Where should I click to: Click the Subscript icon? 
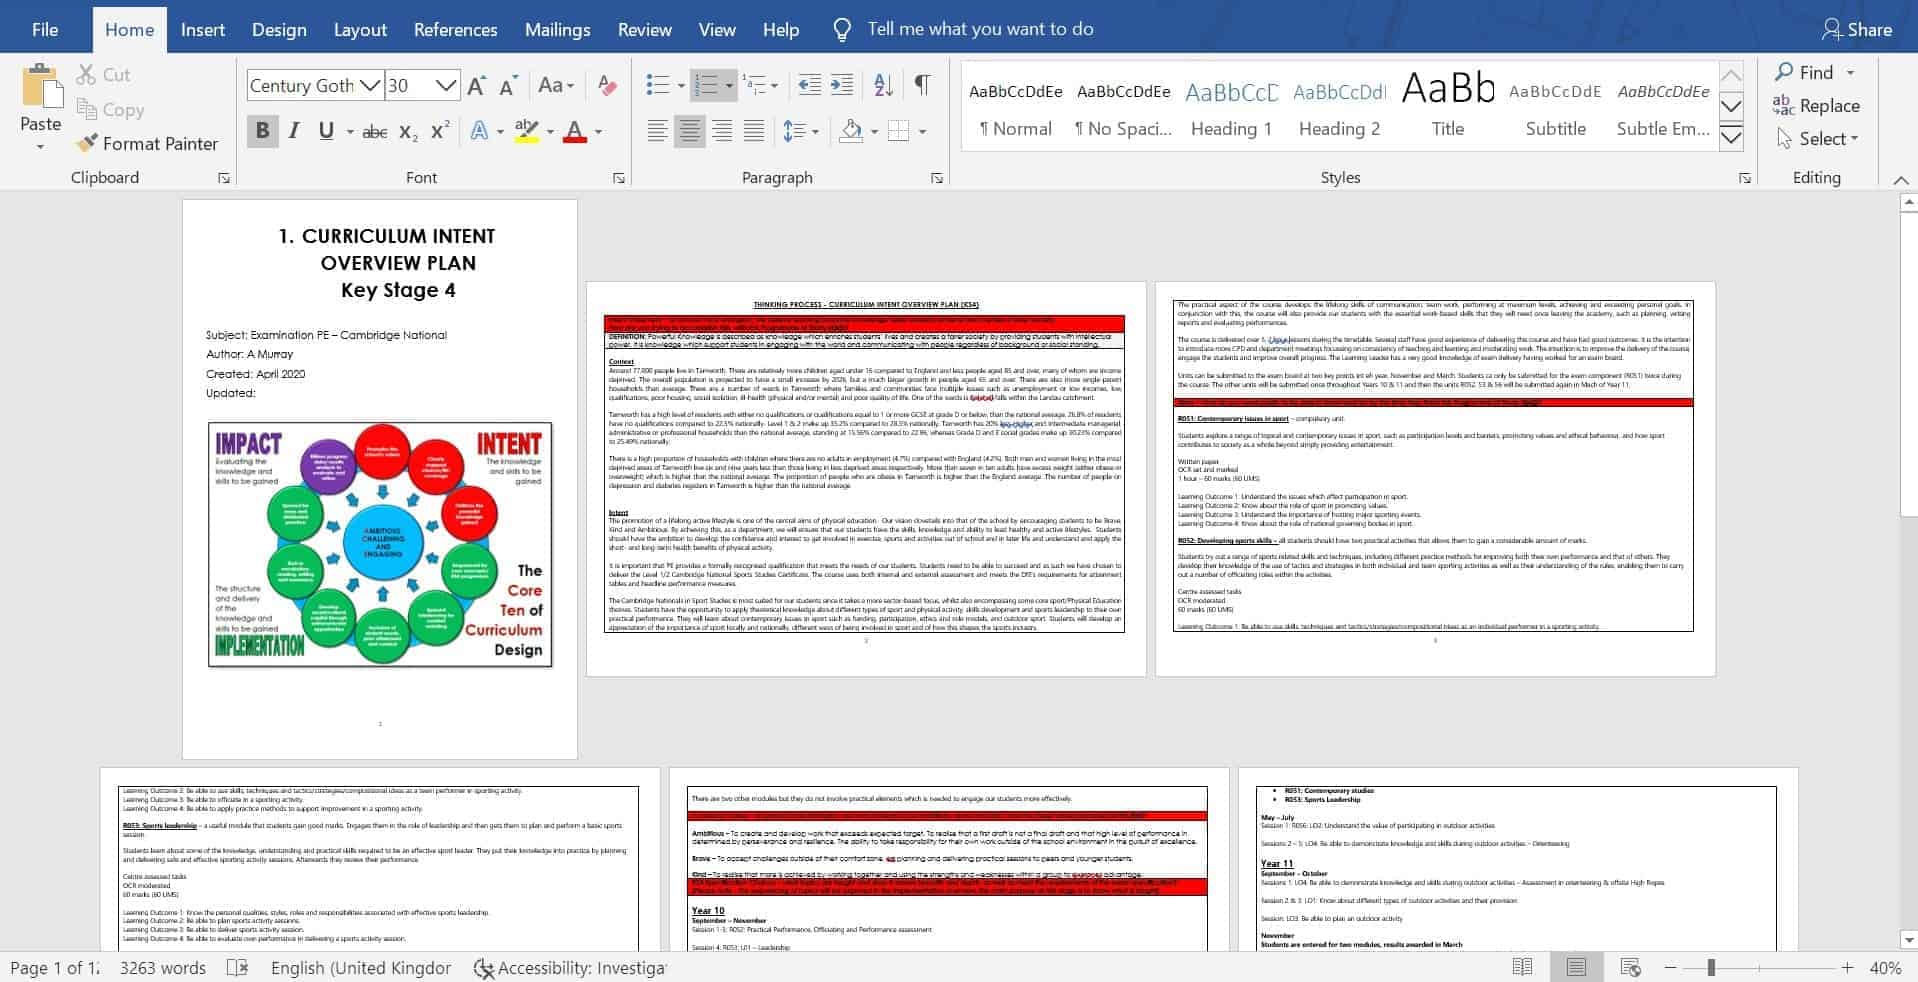click(408, 132)
